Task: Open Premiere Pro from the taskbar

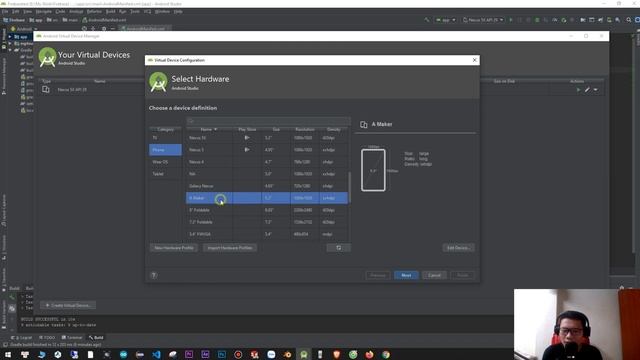Action: 189,354
